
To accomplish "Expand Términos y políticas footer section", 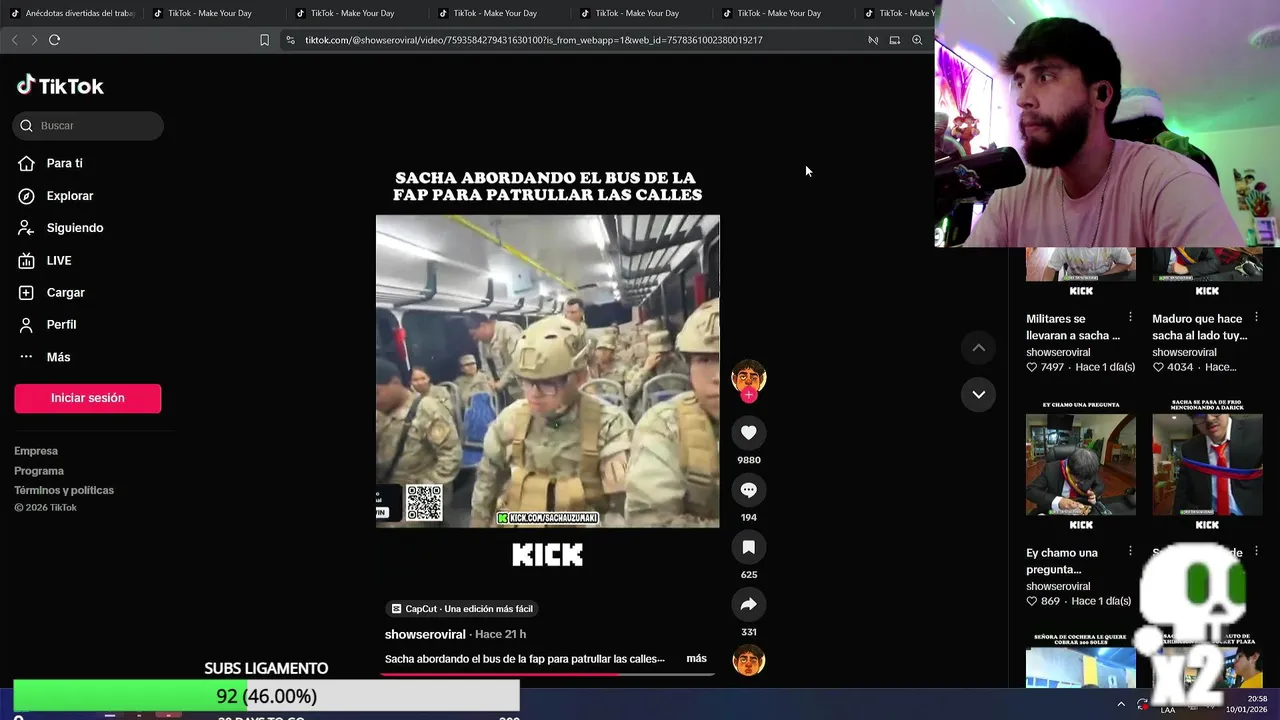I will tap(64, 490).
